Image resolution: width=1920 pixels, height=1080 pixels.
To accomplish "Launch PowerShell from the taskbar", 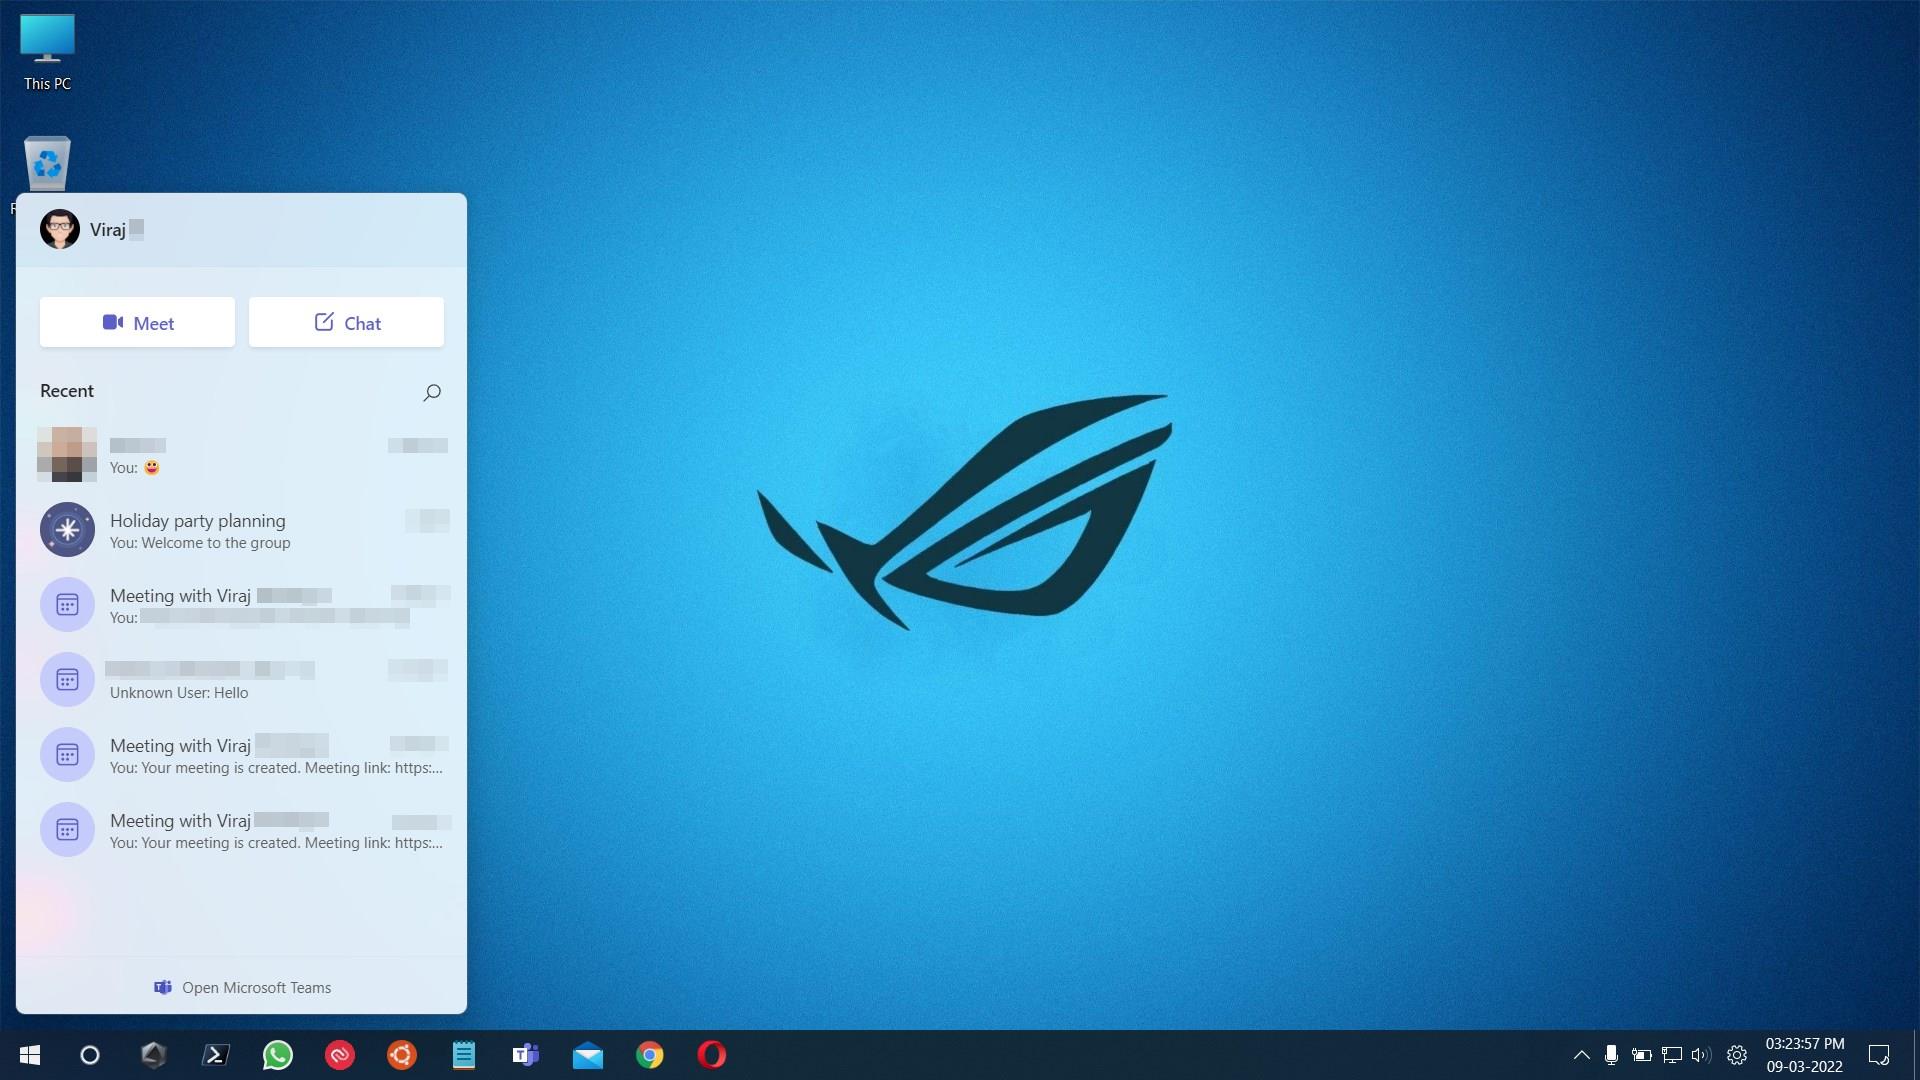I will tap(216, 1055).
